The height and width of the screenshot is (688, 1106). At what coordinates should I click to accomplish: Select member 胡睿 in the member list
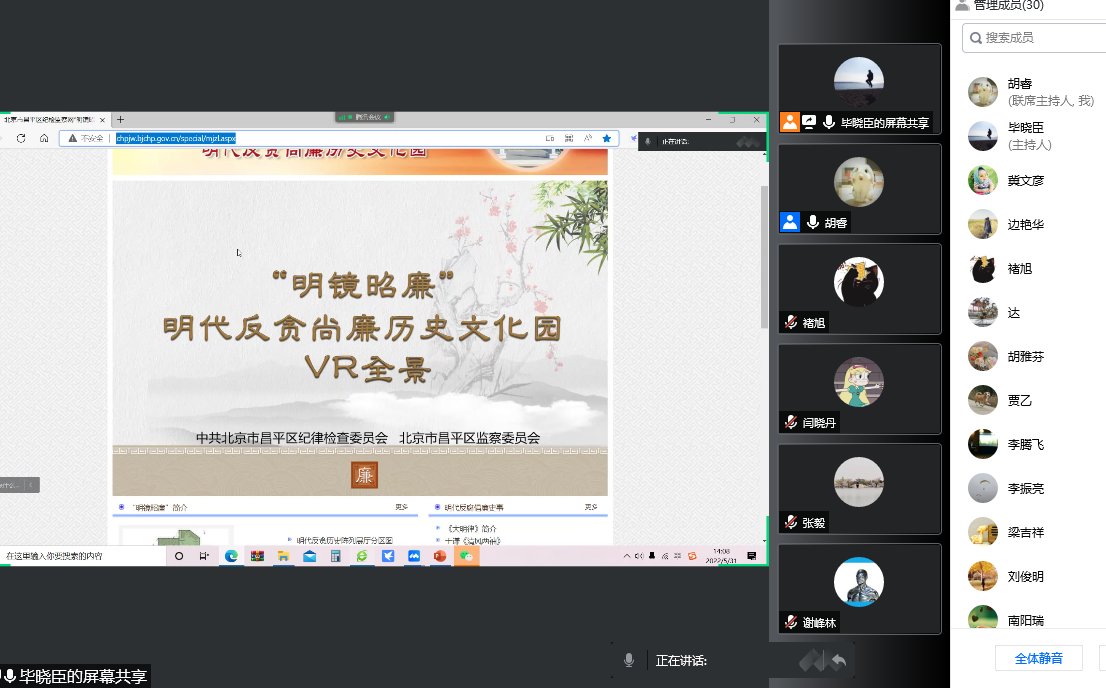(1028, 92)
